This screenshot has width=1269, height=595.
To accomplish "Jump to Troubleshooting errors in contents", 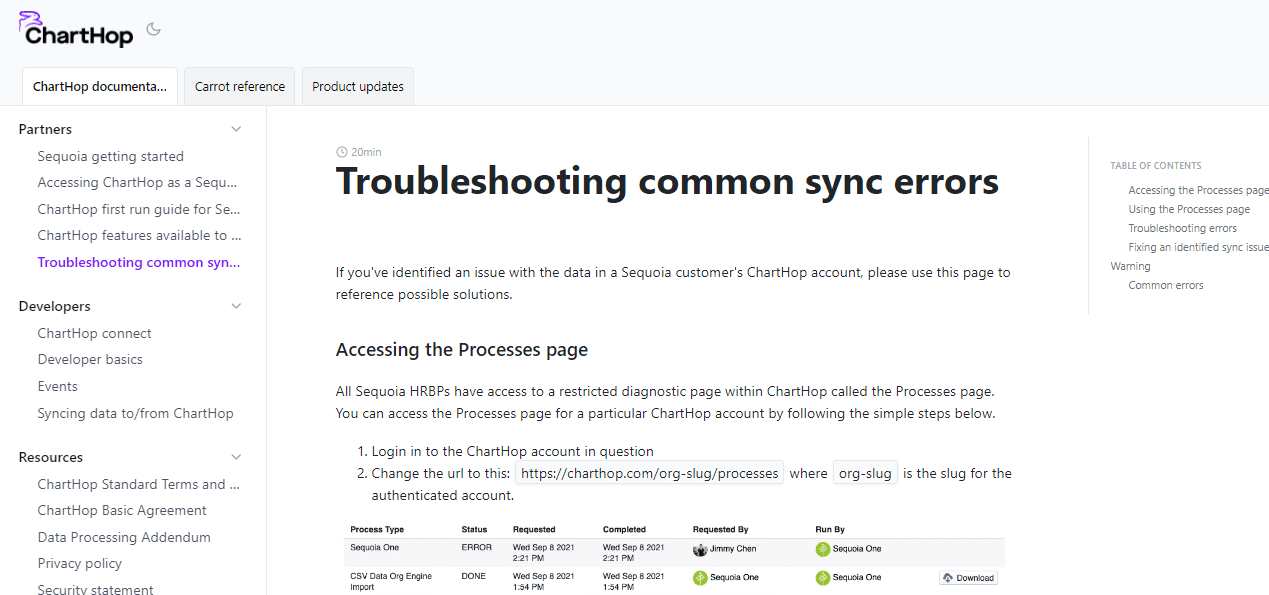I will [x=1182, y=228].
